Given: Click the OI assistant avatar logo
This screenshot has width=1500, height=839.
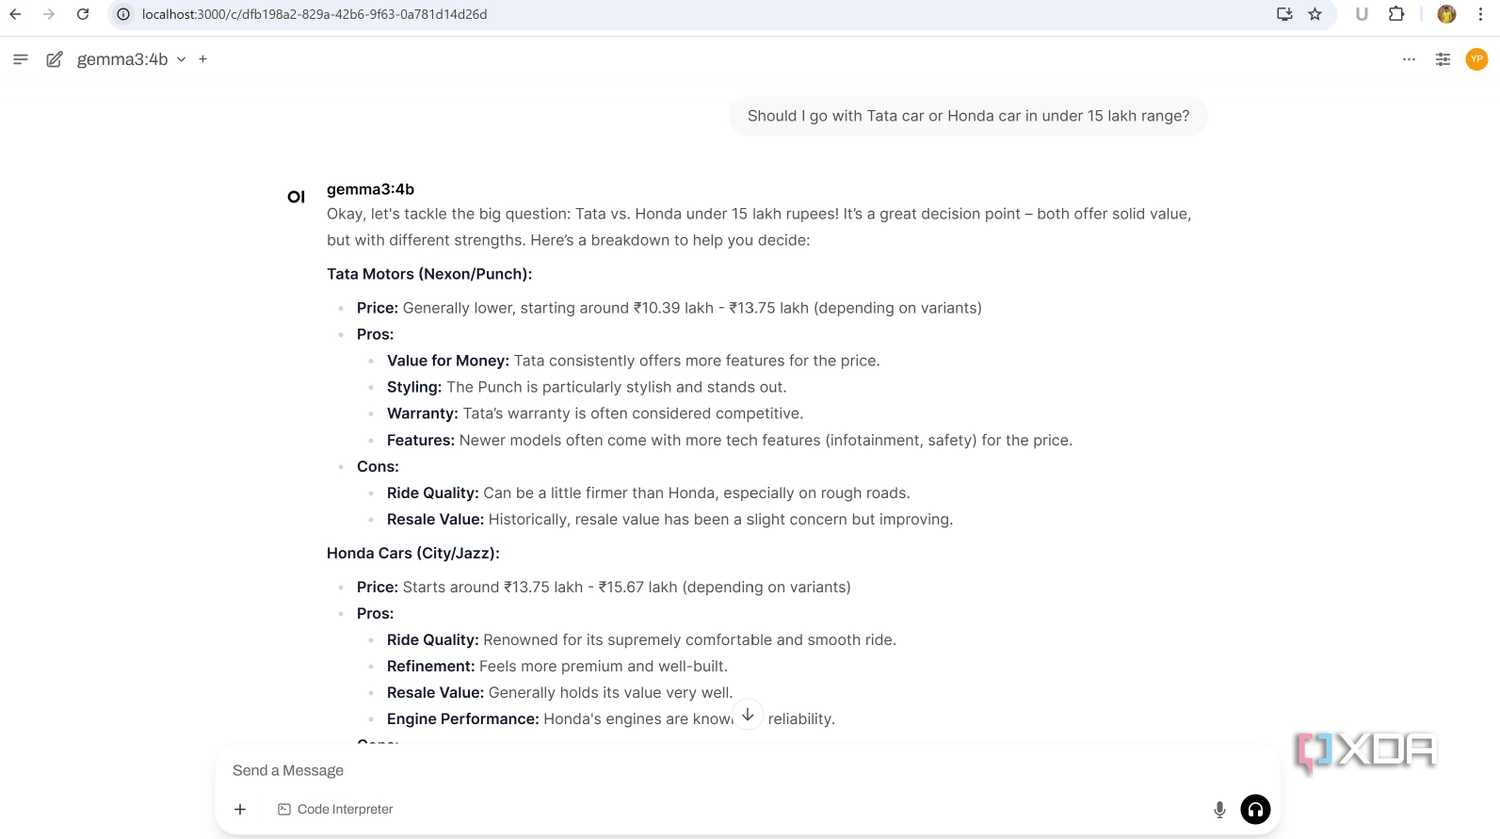Looking at the screenshot, I should tap(296, 197).
